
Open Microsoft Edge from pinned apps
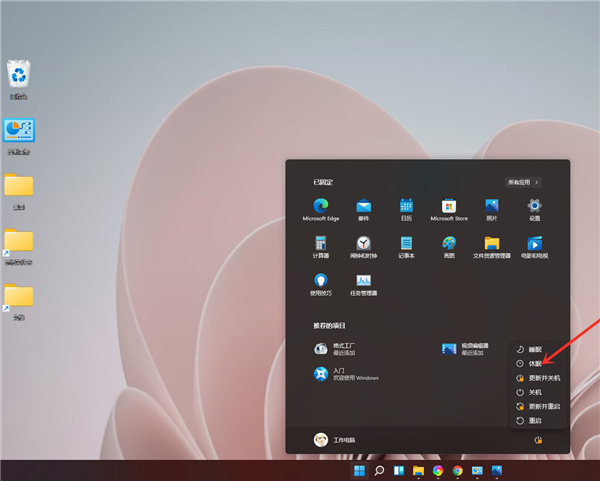tap(321, 206)
